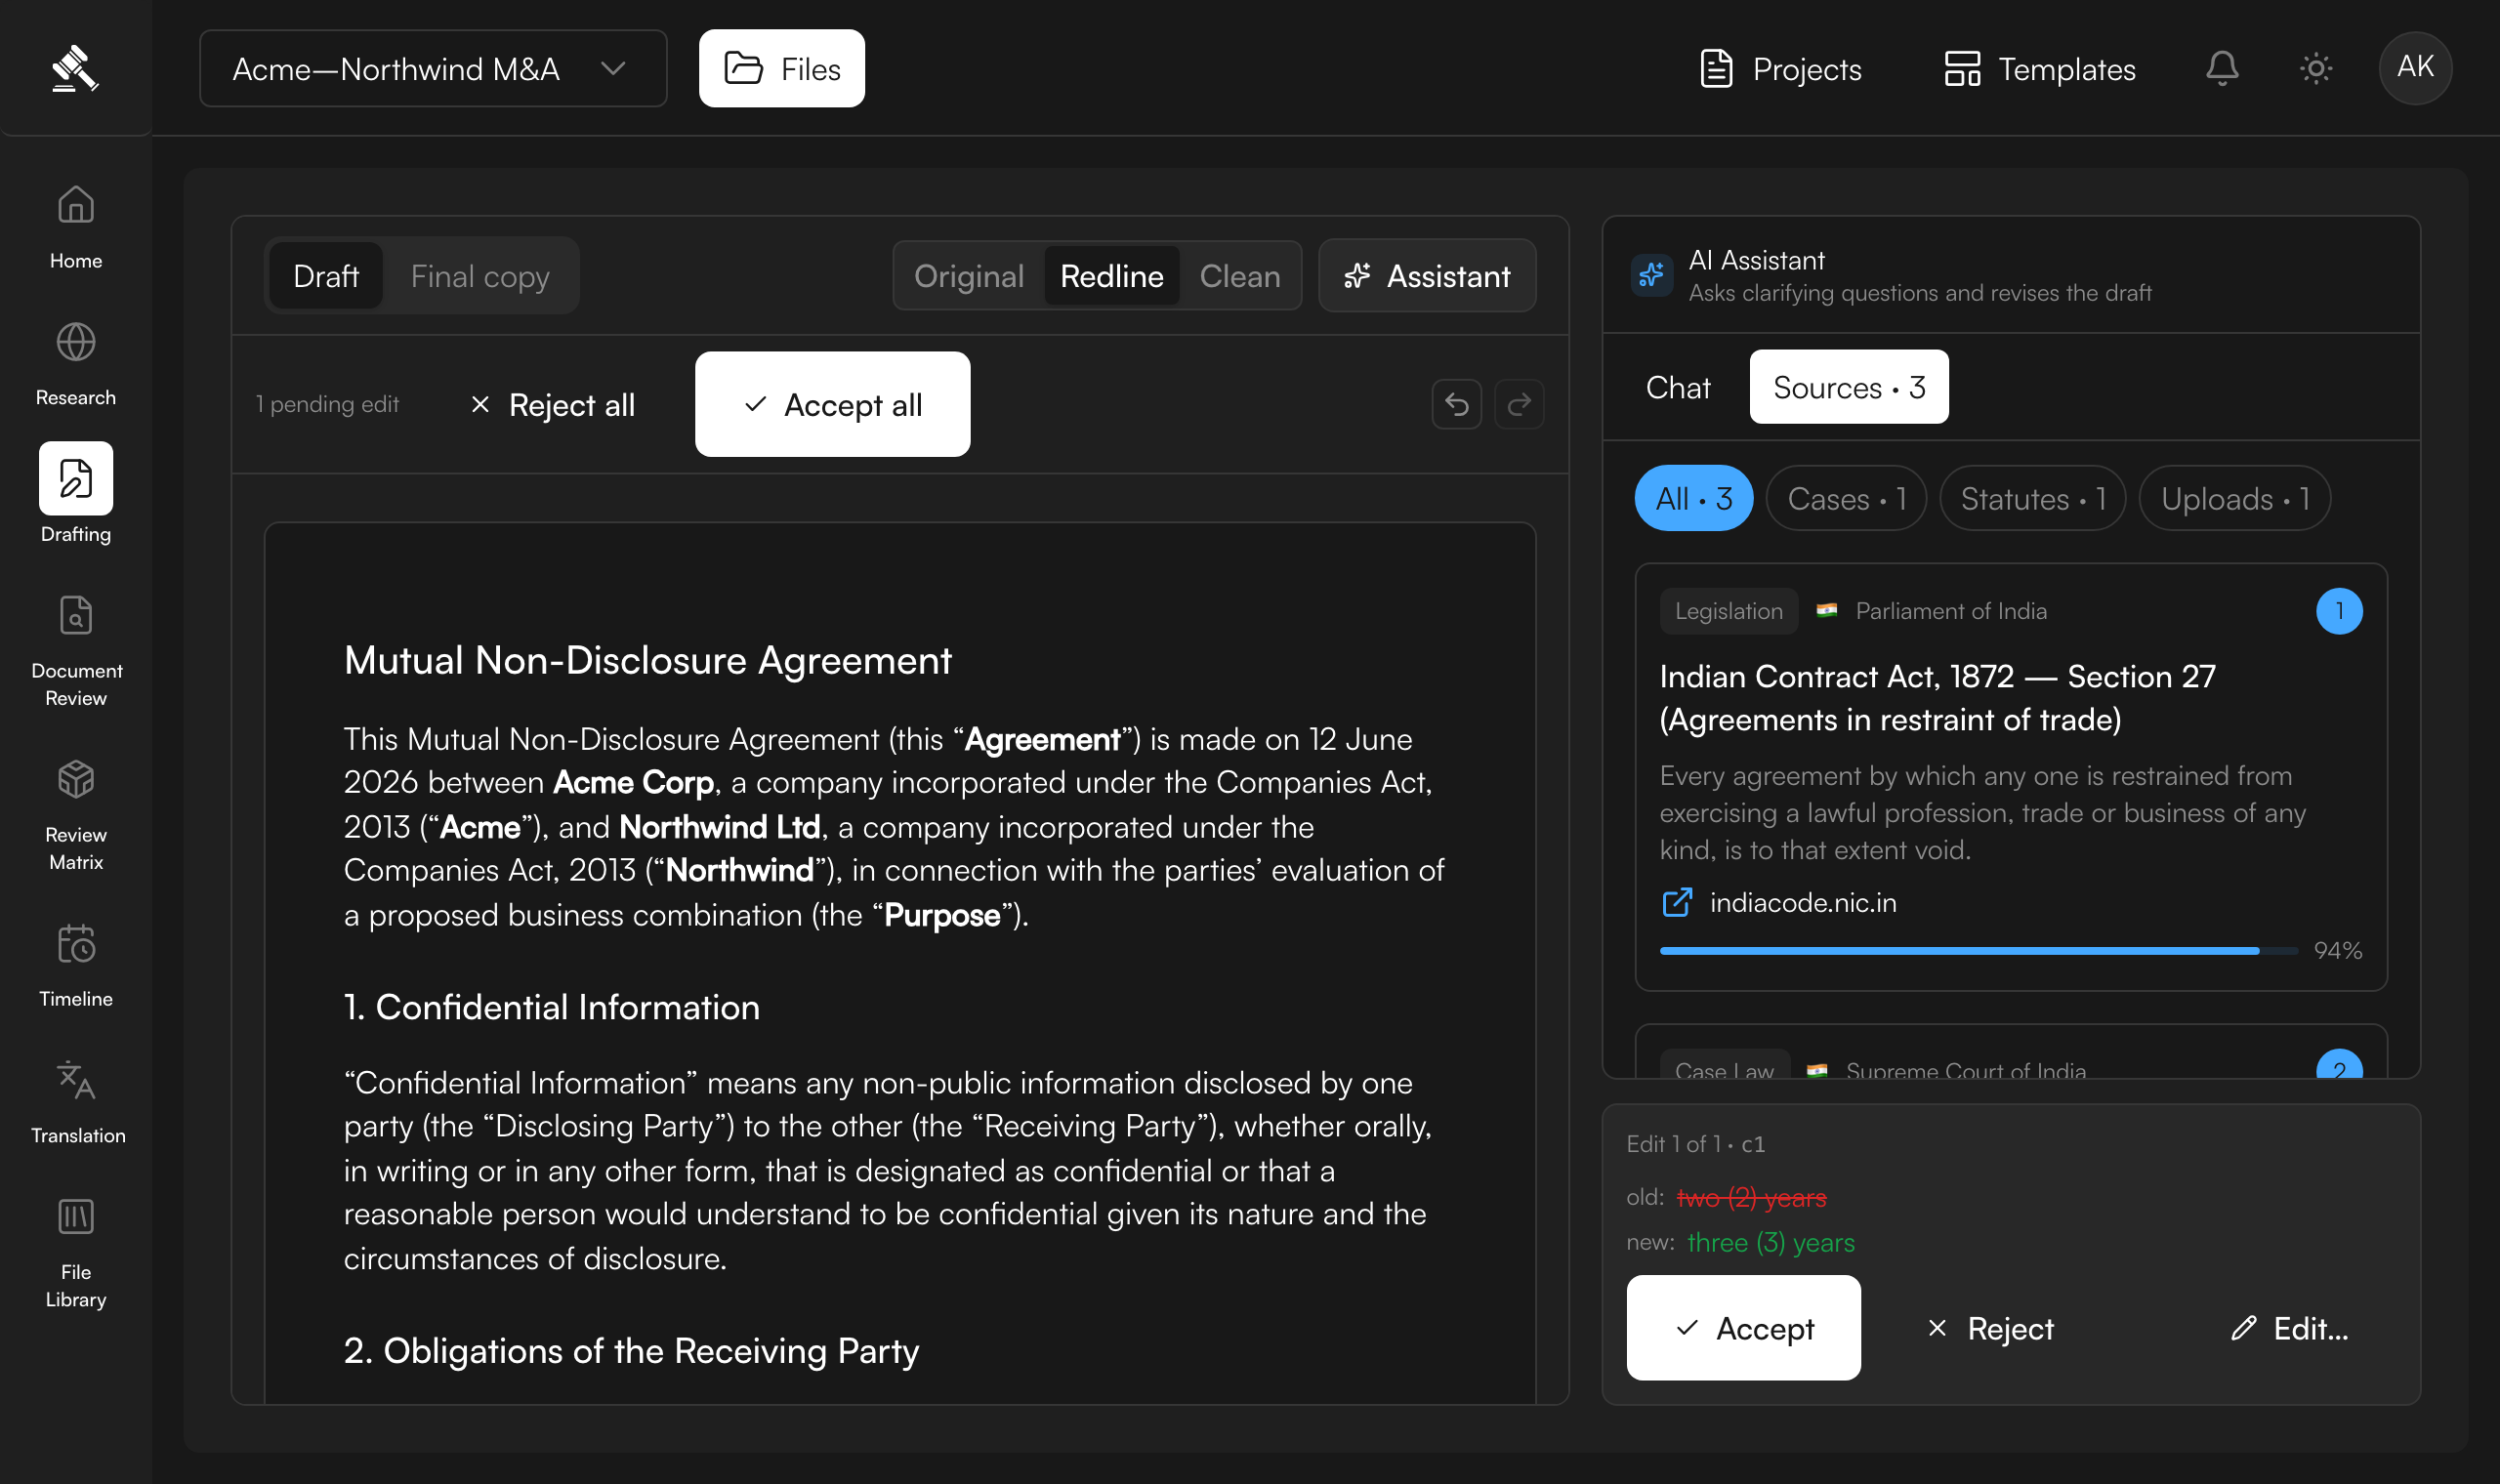Screen dimensions: 2500x1484
Task: Select the Original document mode
Action: coord(969,276)
